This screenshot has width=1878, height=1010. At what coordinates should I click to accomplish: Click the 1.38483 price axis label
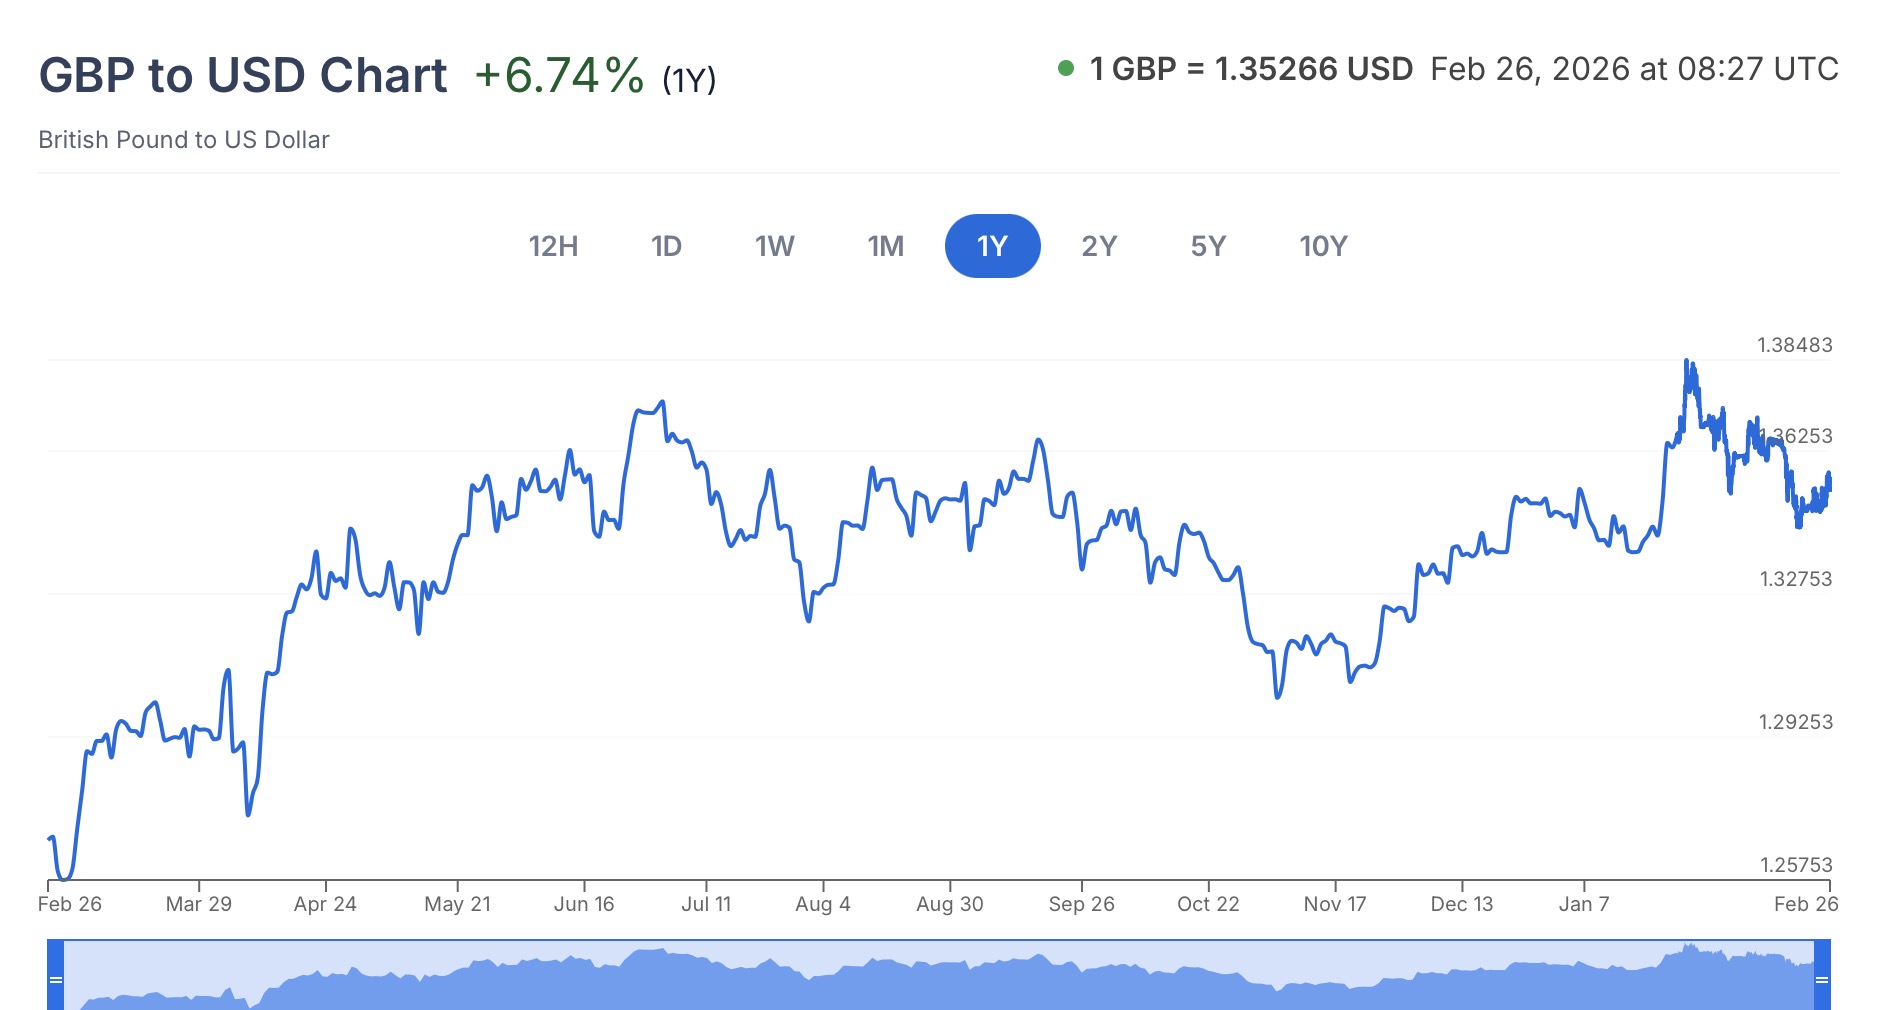1795,345
